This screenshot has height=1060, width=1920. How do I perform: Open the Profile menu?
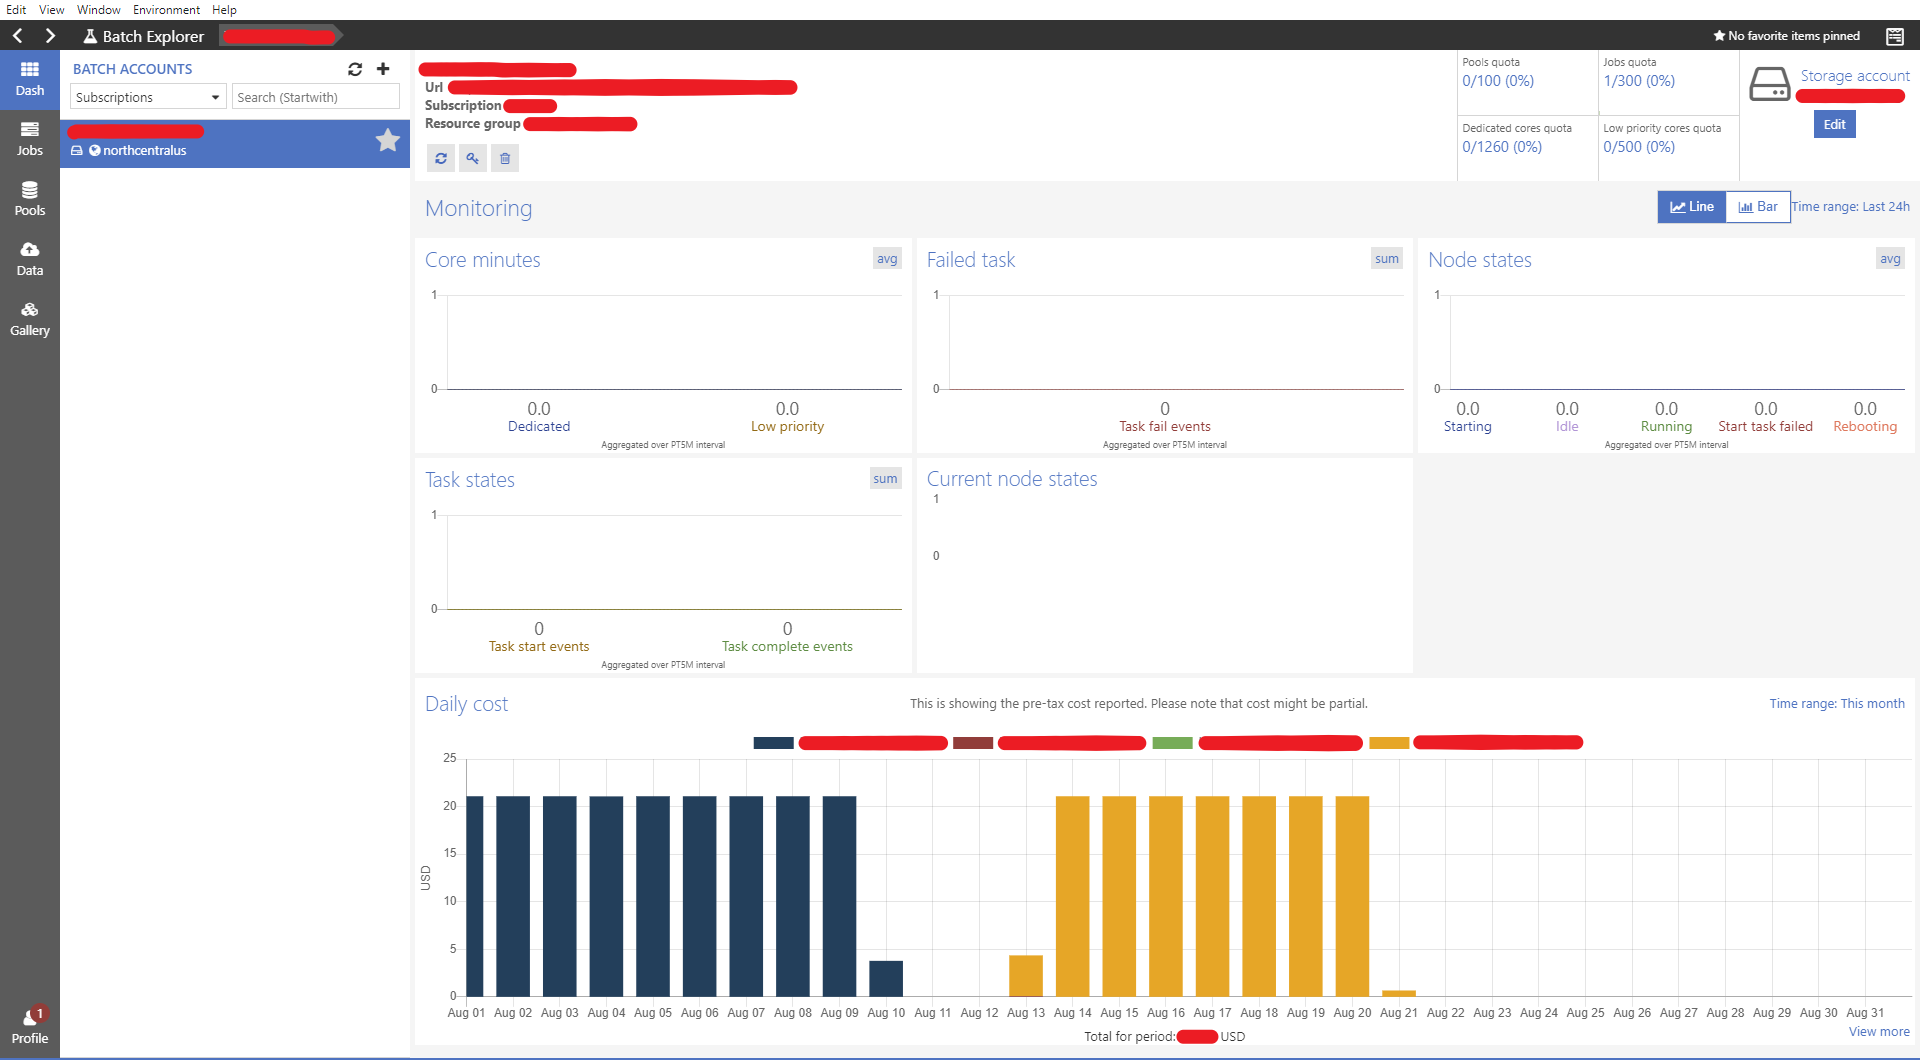30,1027
